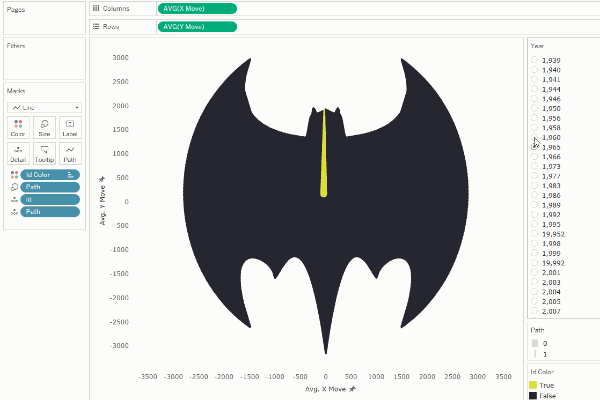Click detail icon beside second Path pill
Screen dimensions: 600x400
tap(14, 212)
